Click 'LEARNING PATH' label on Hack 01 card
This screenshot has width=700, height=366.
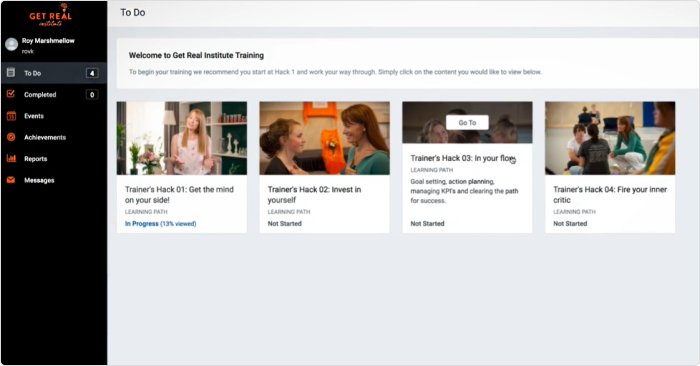(146, 212)
